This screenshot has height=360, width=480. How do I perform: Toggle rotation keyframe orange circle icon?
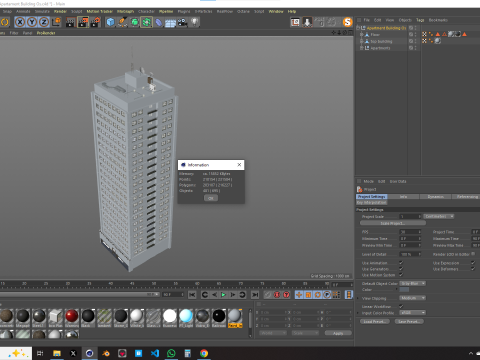(x=318, y=295)
